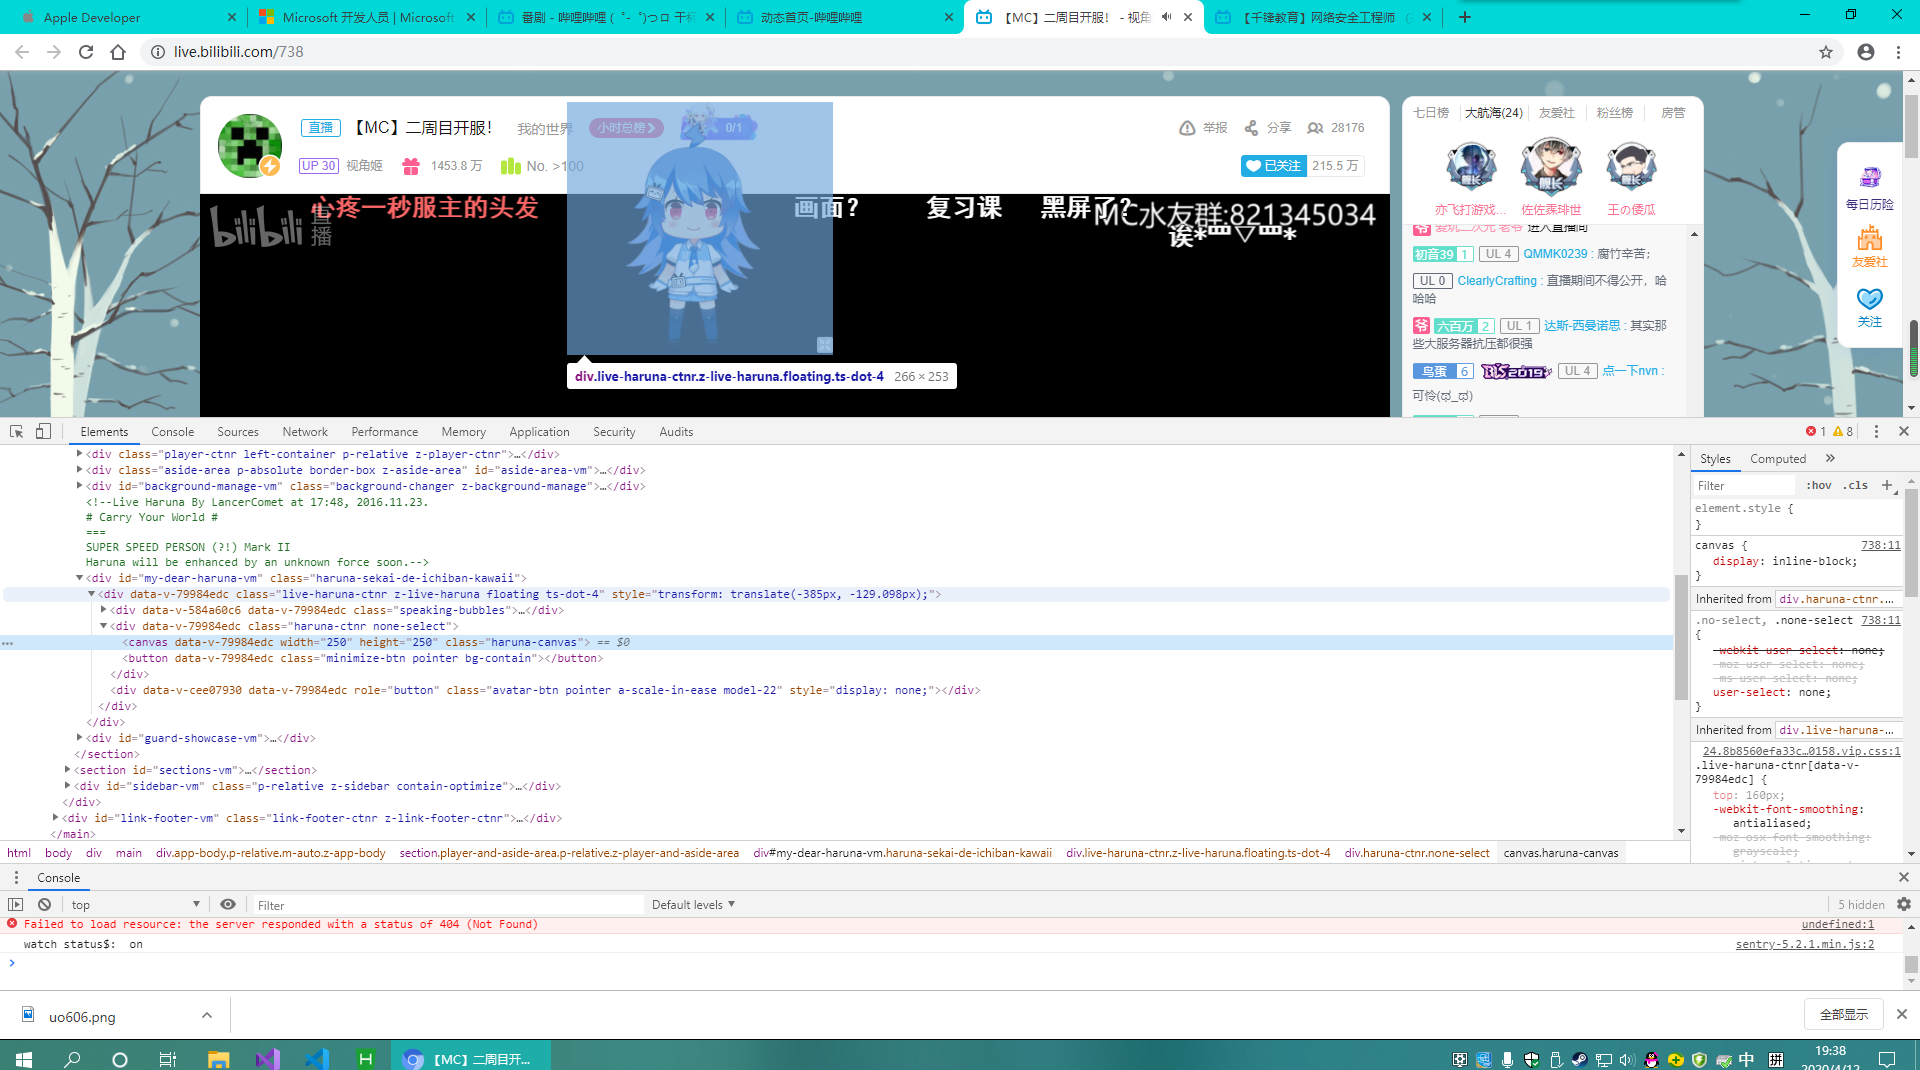Open the 738:11 canvas style source link
The width and height of the screenshot is (1920, 1070).
click(1880, 545)
